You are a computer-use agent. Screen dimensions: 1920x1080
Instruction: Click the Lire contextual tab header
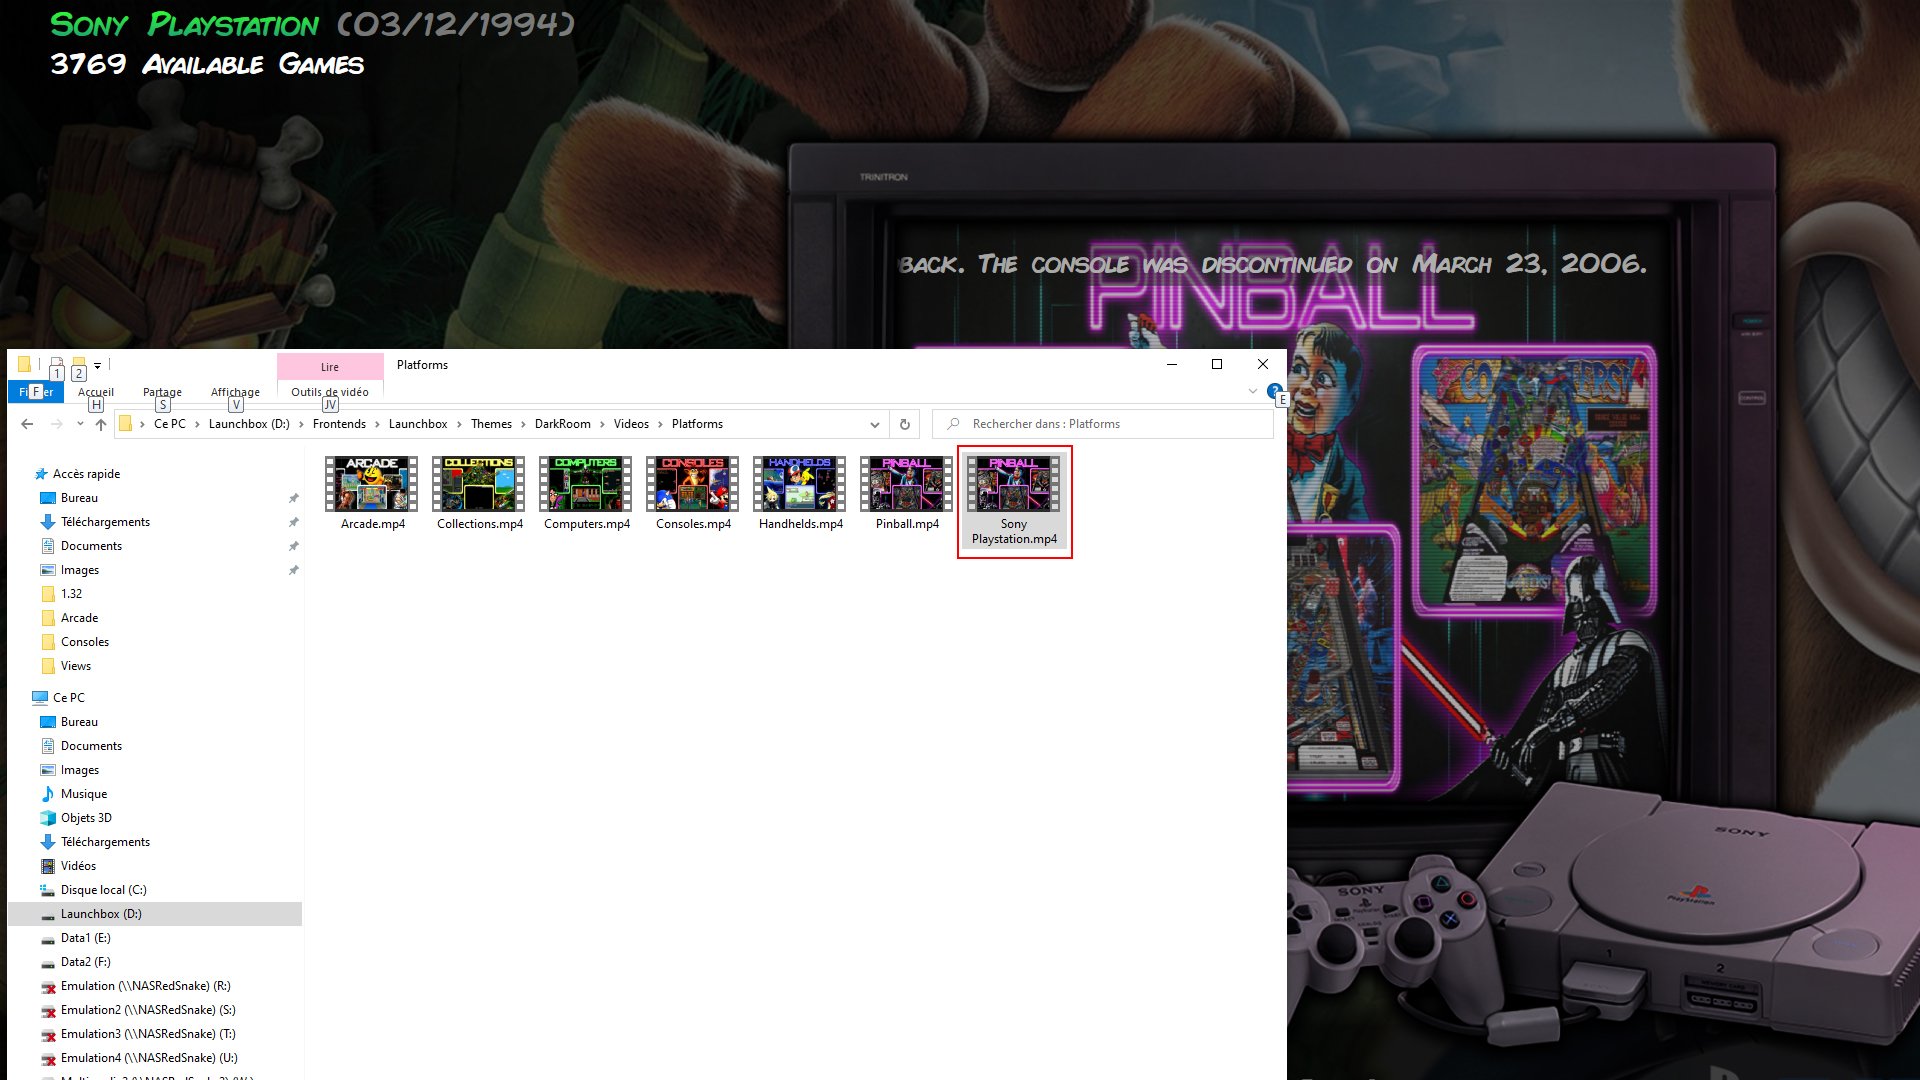pyautogui.click(x=330, y=367)
